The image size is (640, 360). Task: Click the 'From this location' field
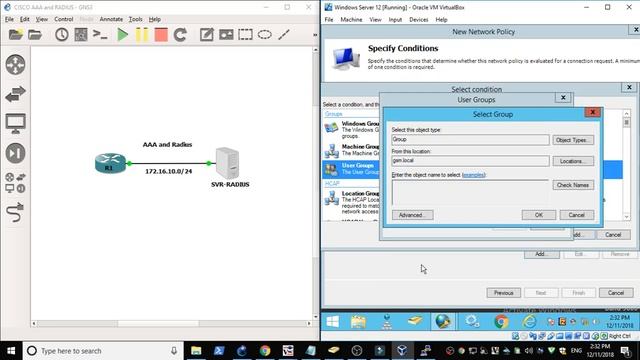click(470, 161)
